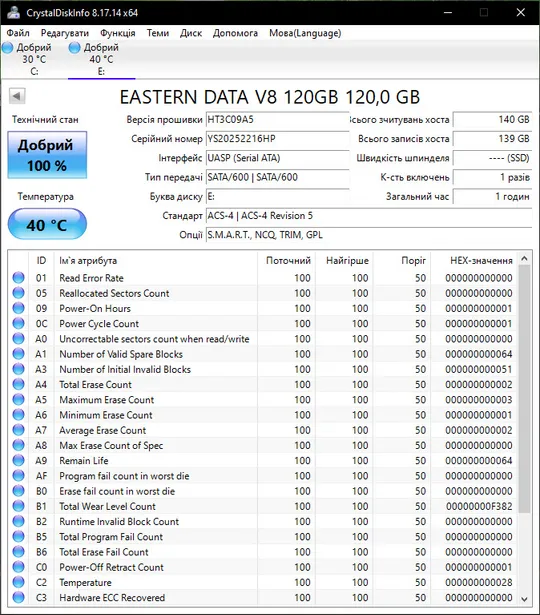Click status orb of Max Erase Count of Spec
540x615 pixels.
[x=18, y=445]
